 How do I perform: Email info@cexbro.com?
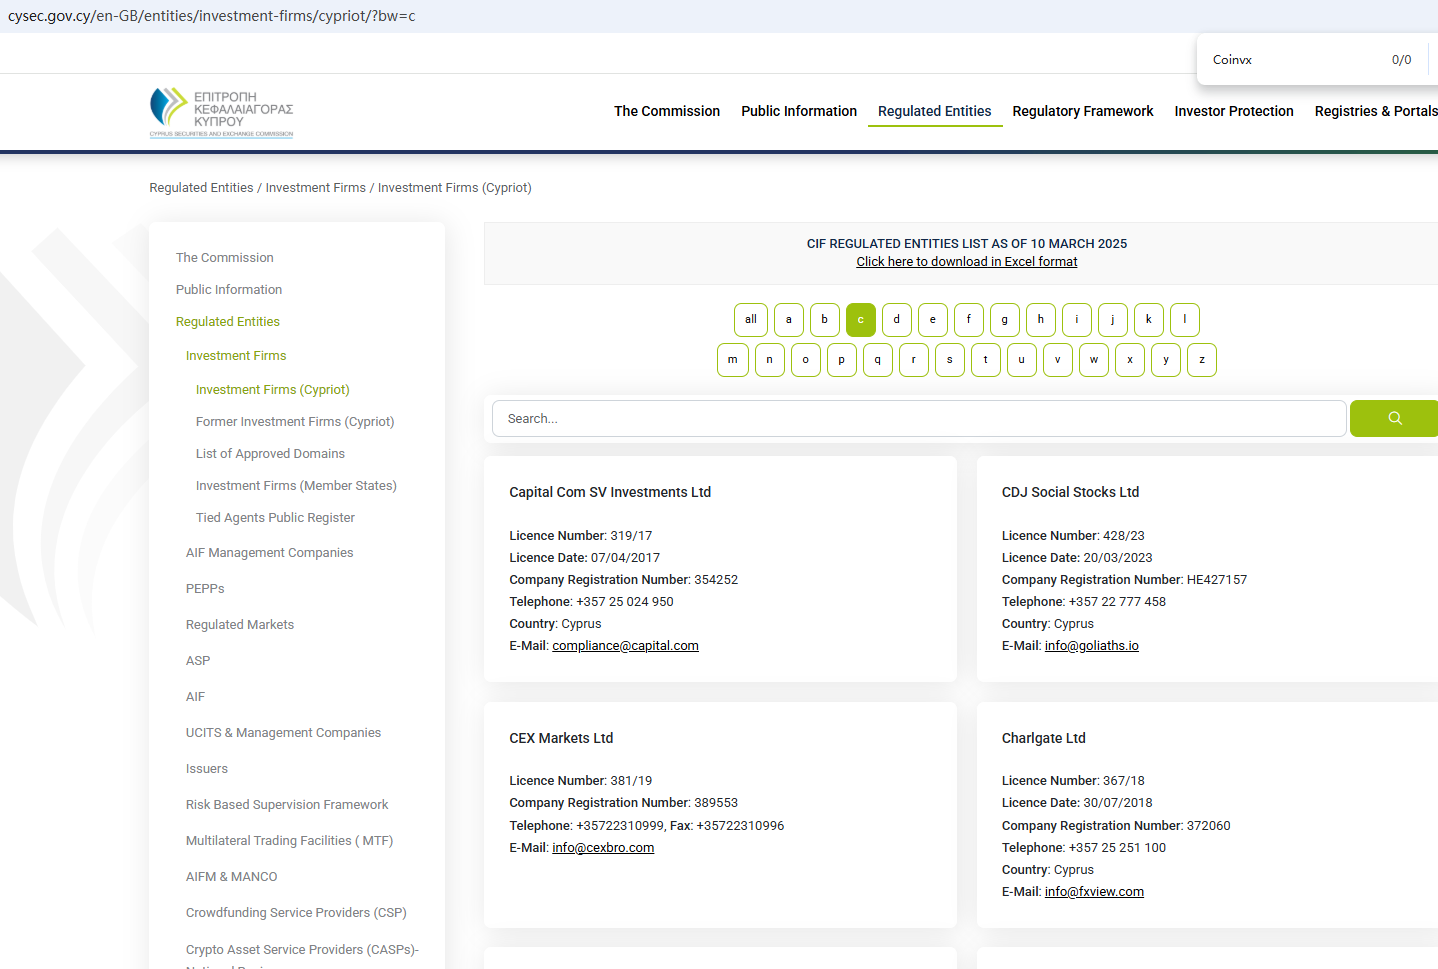coord(603,848)
